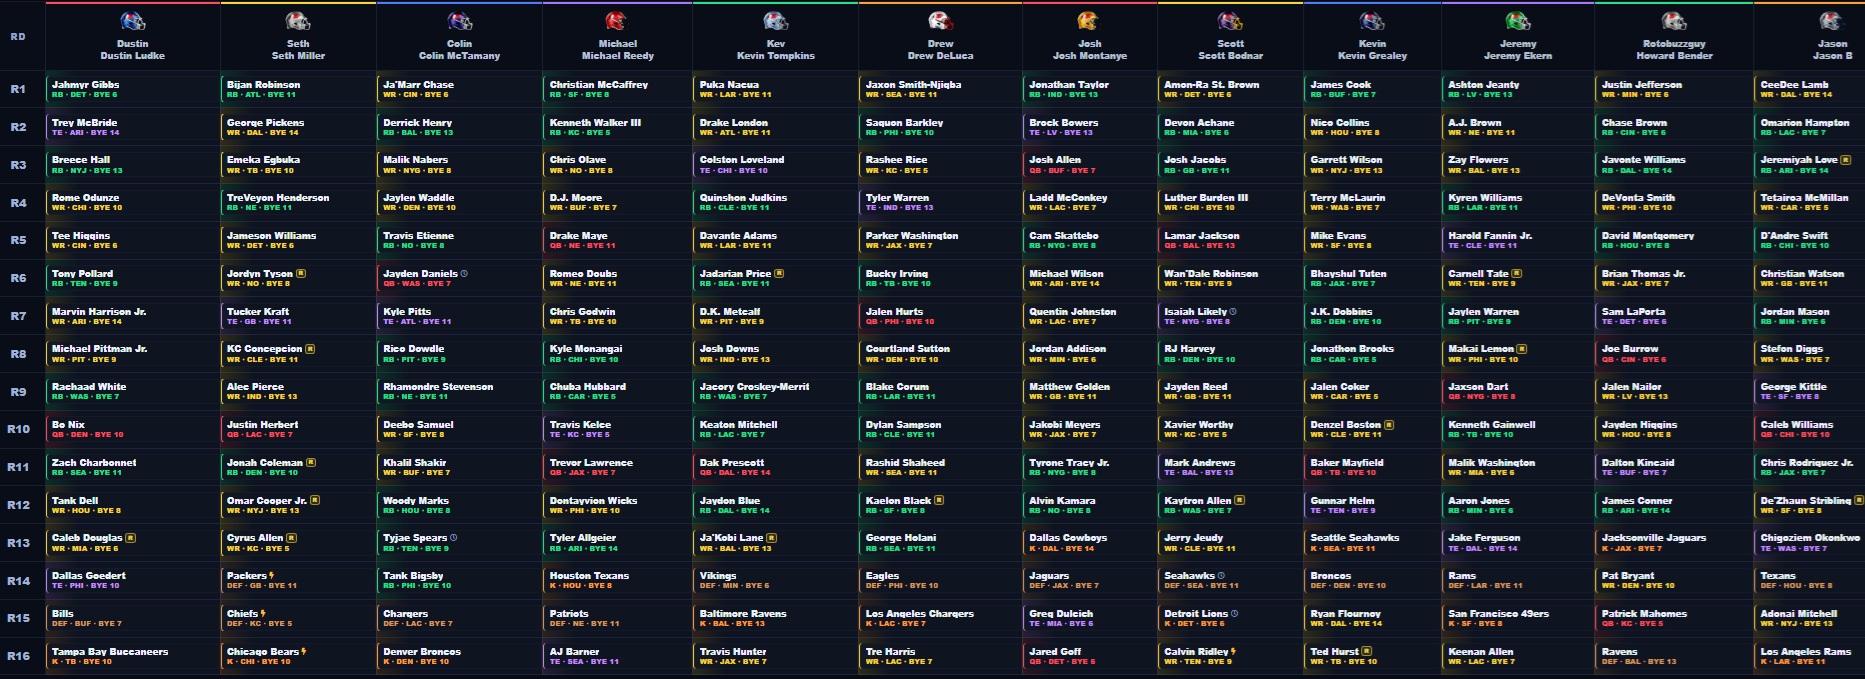Click status icon beside Tyjae Spears
Viewport: 1865px width, 679px height.
(x=454, y=538)
